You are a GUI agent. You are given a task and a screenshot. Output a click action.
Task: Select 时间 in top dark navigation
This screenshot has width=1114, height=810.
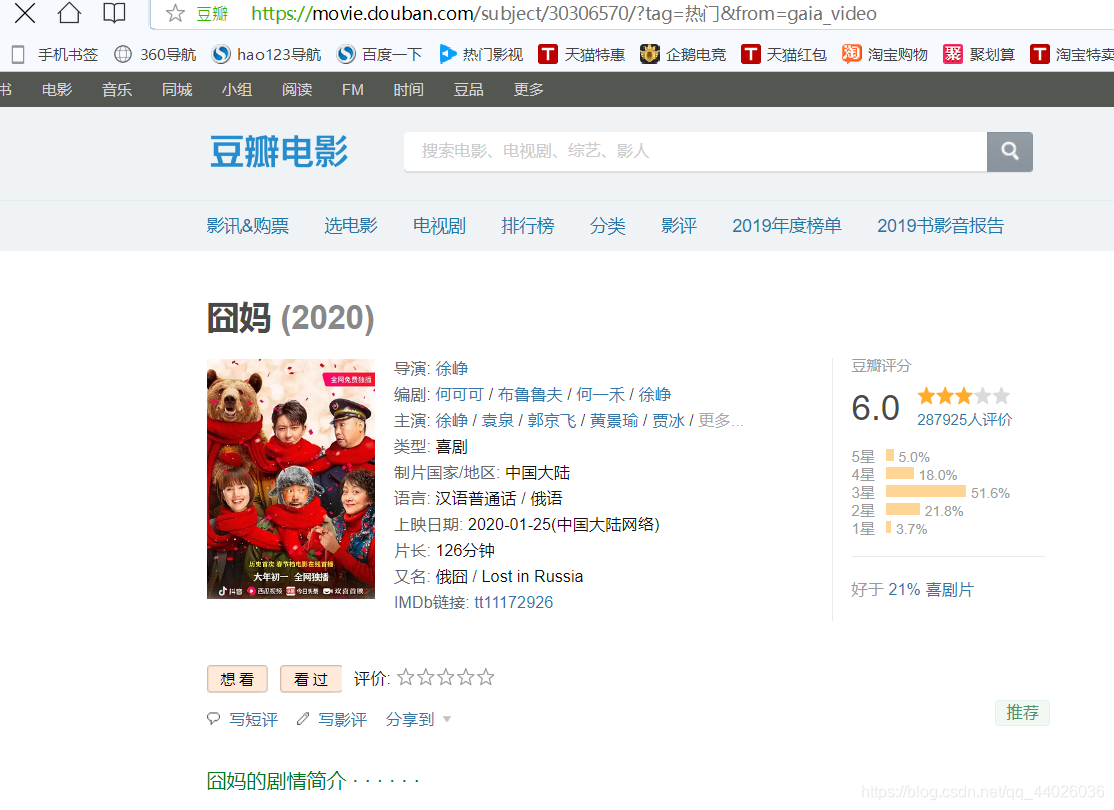click(409, 90)
